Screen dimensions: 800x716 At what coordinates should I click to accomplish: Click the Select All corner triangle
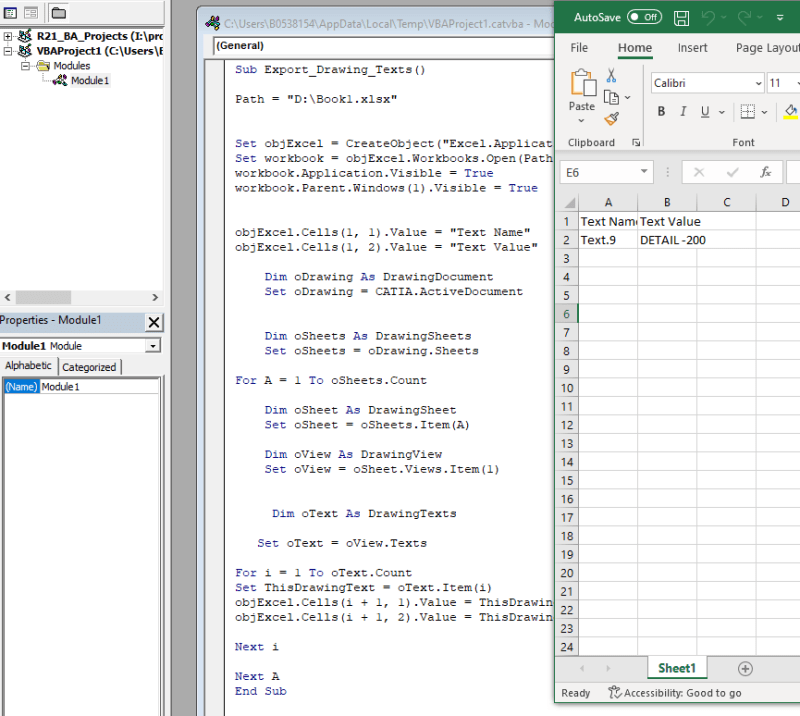(569, 203)
